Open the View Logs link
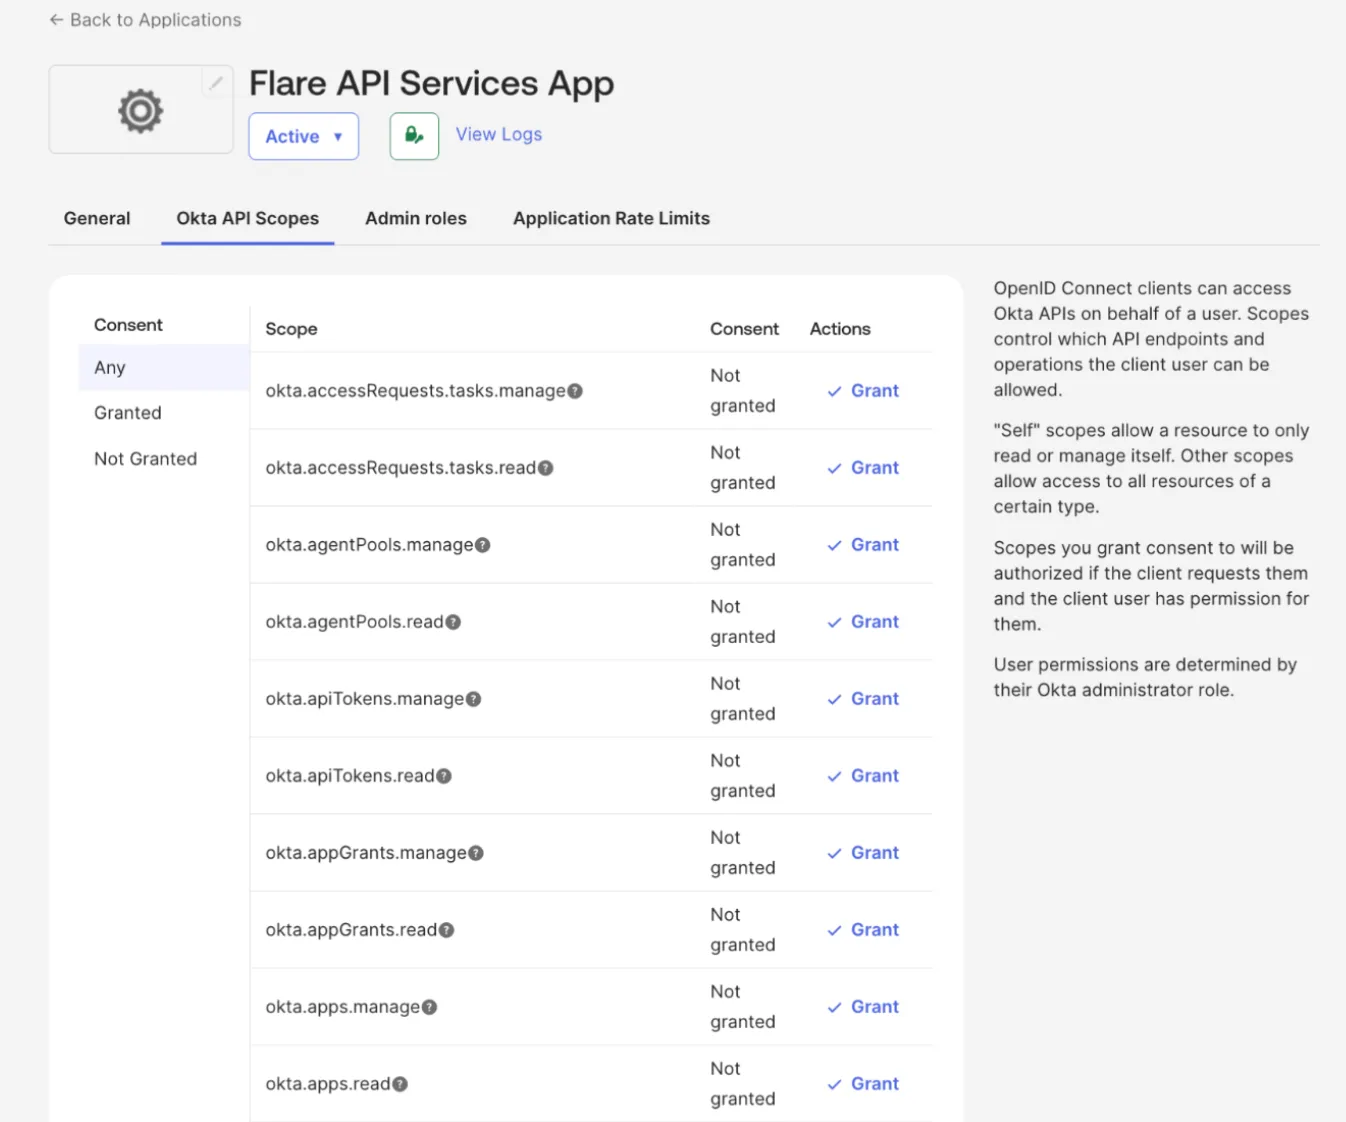 coord(499,134)
